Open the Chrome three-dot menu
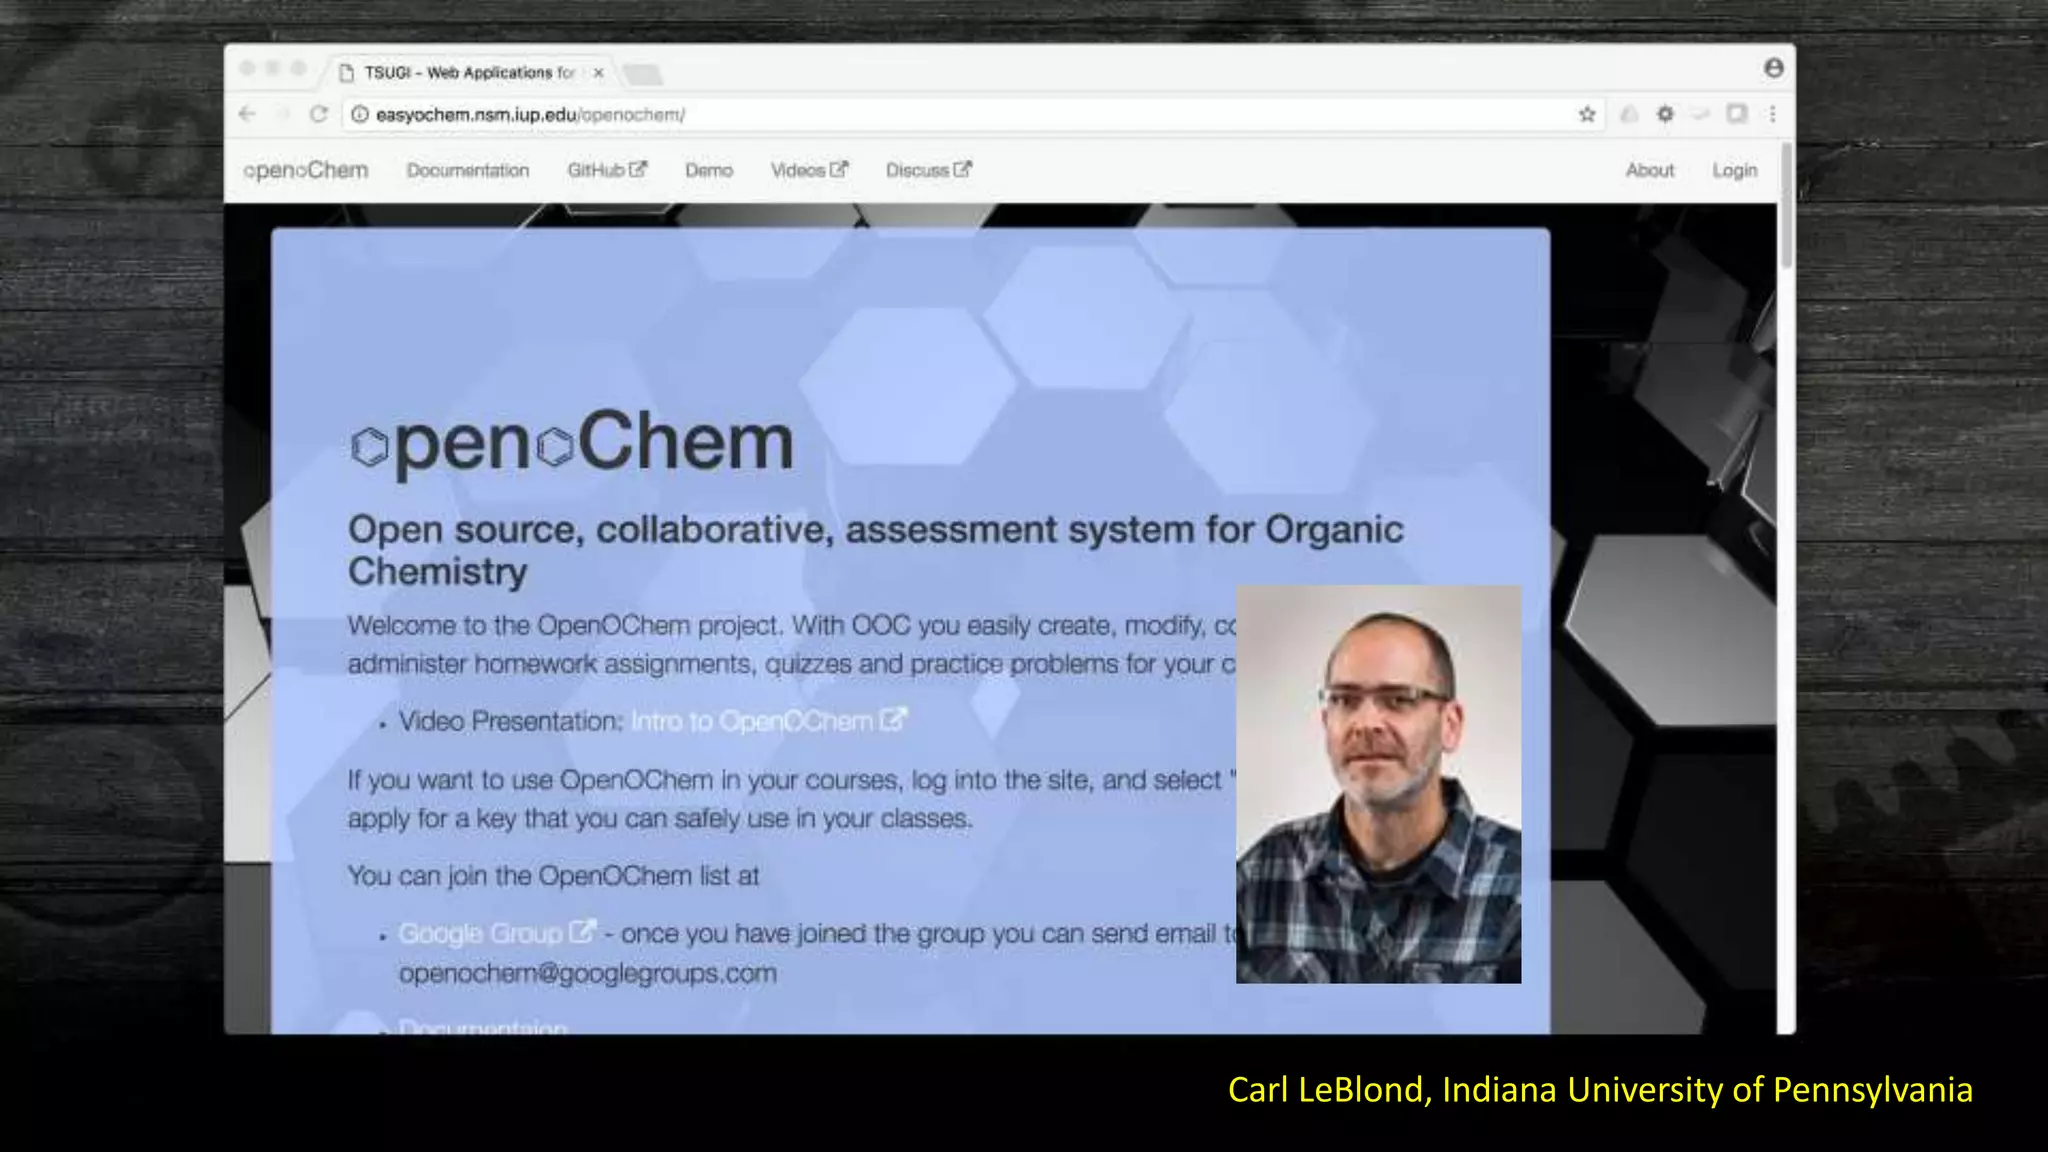 1772,114
